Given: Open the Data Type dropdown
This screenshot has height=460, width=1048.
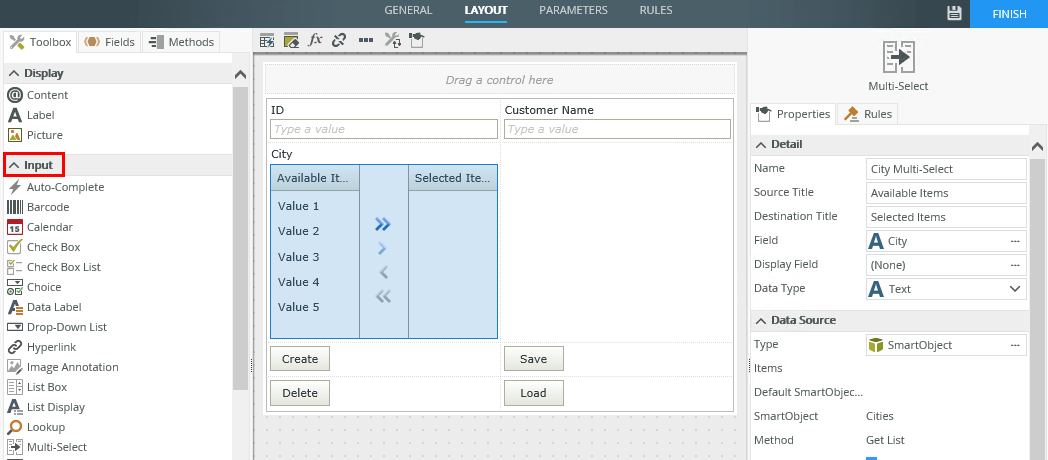Looking at the screenshot, I should pos(1016,289).
